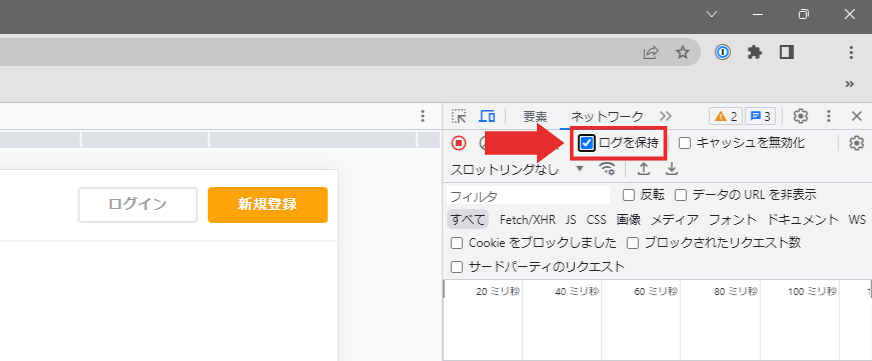Close the DevTools panel
The height and width of the screenshot is (361, 872).
(857, 116)
